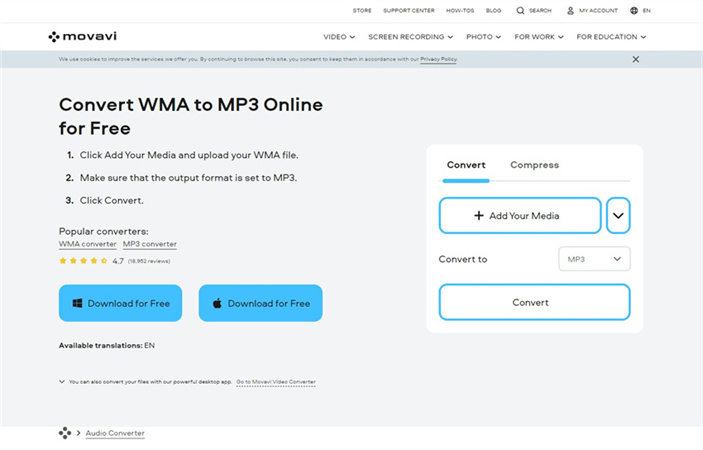Click the globe language icon
This screenshot has width=703, height=450.
pos(634,10)
